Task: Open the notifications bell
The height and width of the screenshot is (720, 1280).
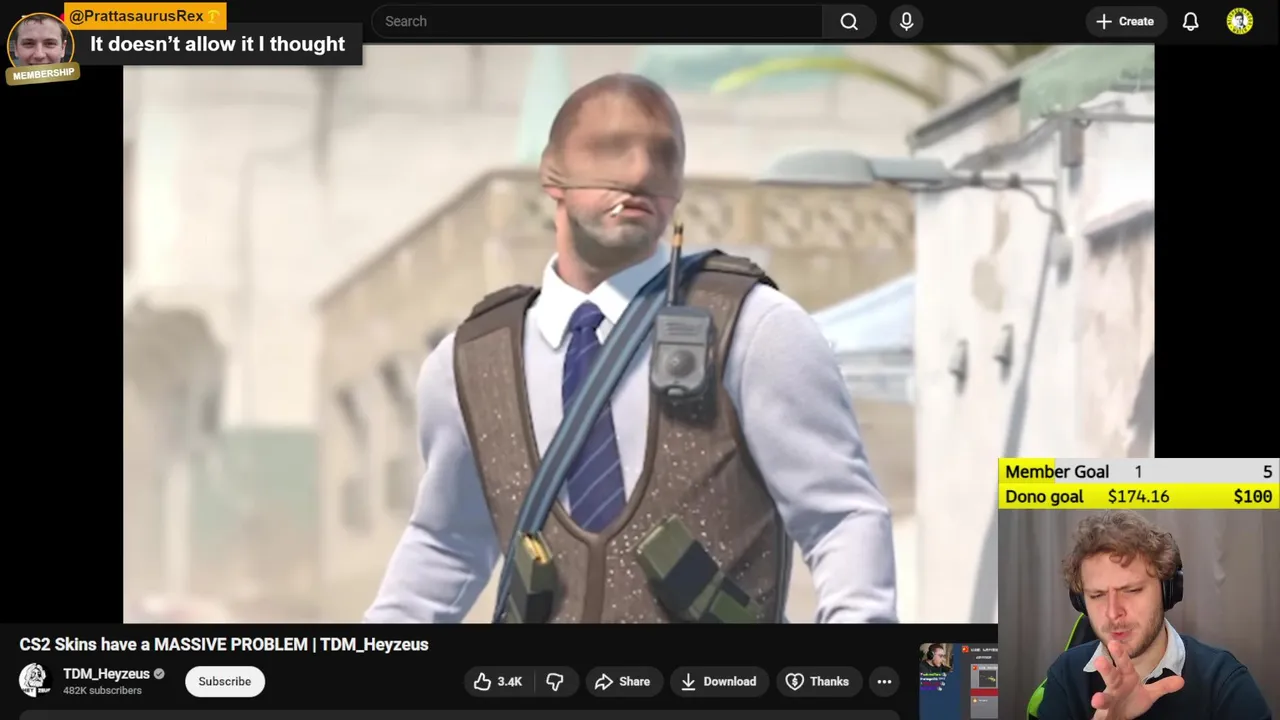Action: [1190, 21]
